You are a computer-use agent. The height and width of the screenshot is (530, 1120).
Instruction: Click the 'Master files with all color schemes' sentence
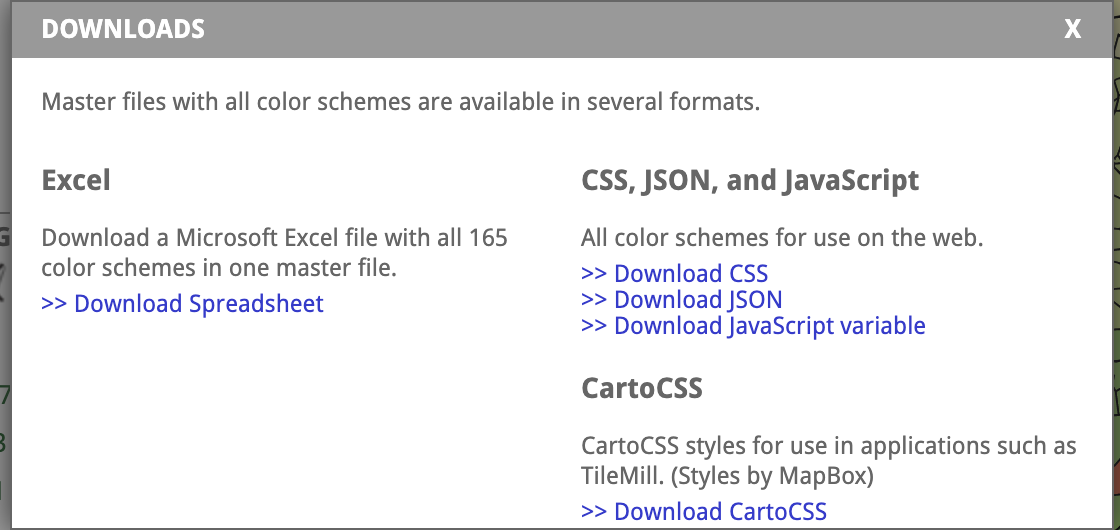coord(401,102)
